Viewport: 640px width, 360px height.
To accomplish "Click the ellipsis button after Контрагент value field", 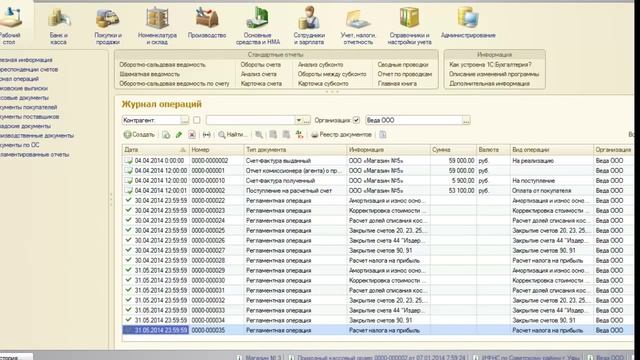I will pos(307,120).
